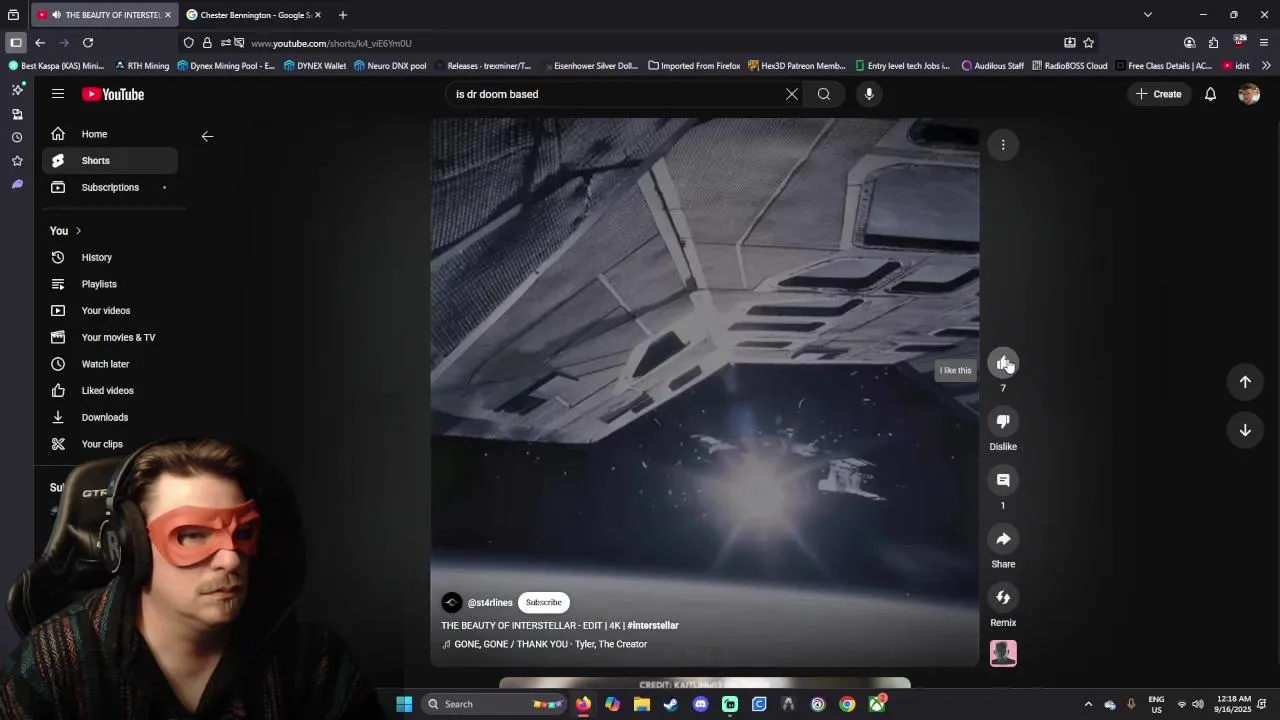The width and height of the screenshot is (1280, 720).
Task: Open the sound thumbnail below Remix
Action: point(1003,653)
